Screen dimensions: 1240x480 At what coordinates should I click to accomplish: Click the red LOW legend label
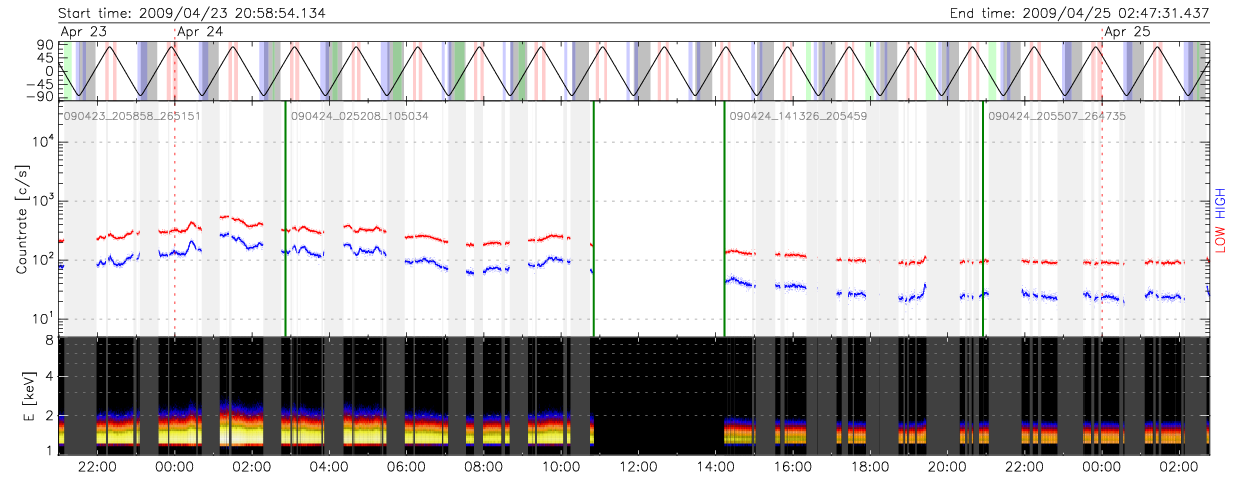[1221, 238]
